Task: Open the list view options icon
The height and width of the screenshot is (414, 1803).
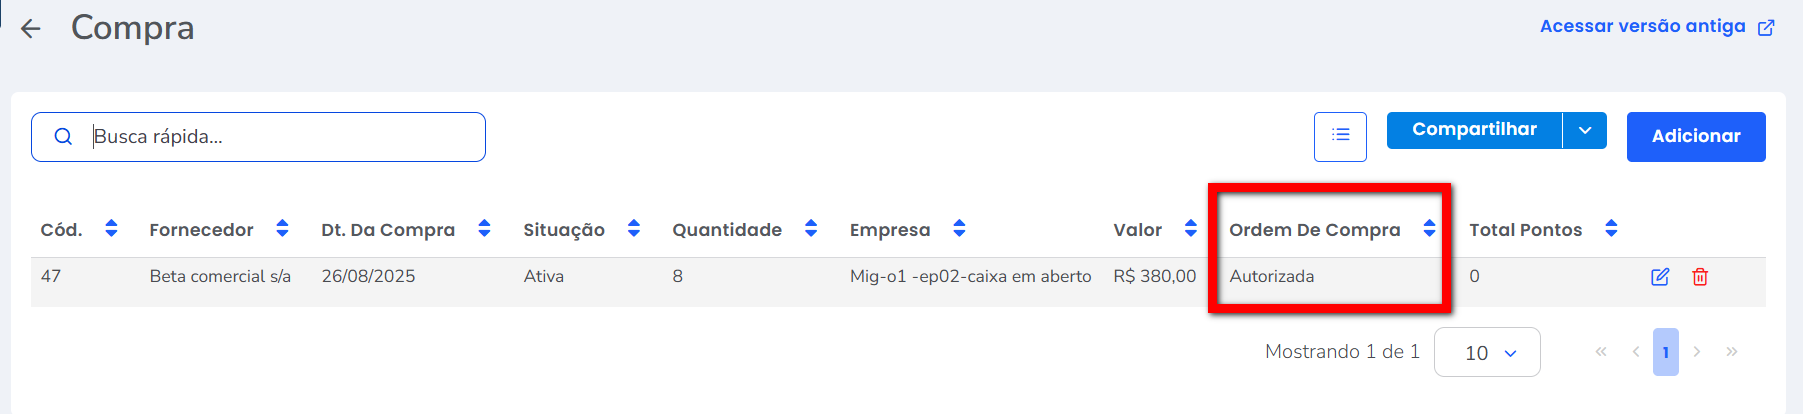Action: [x=1340, y=136]
